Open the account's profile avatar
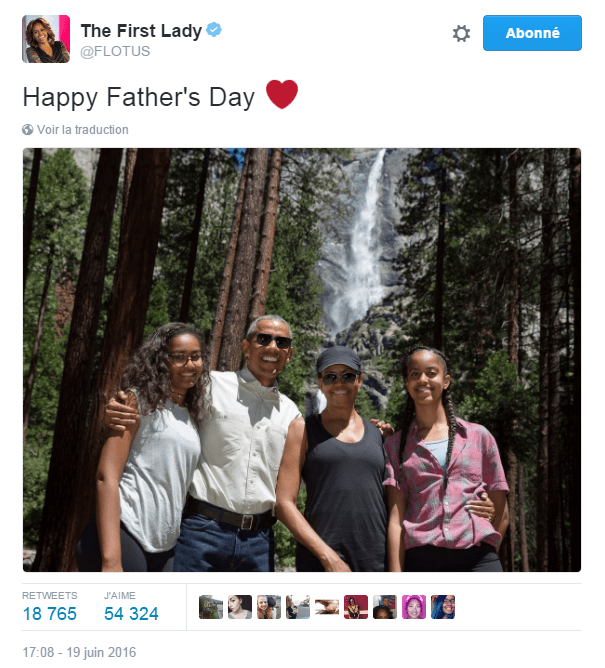Viewport: 605px width, 668px height. click(x=46, y=39)
